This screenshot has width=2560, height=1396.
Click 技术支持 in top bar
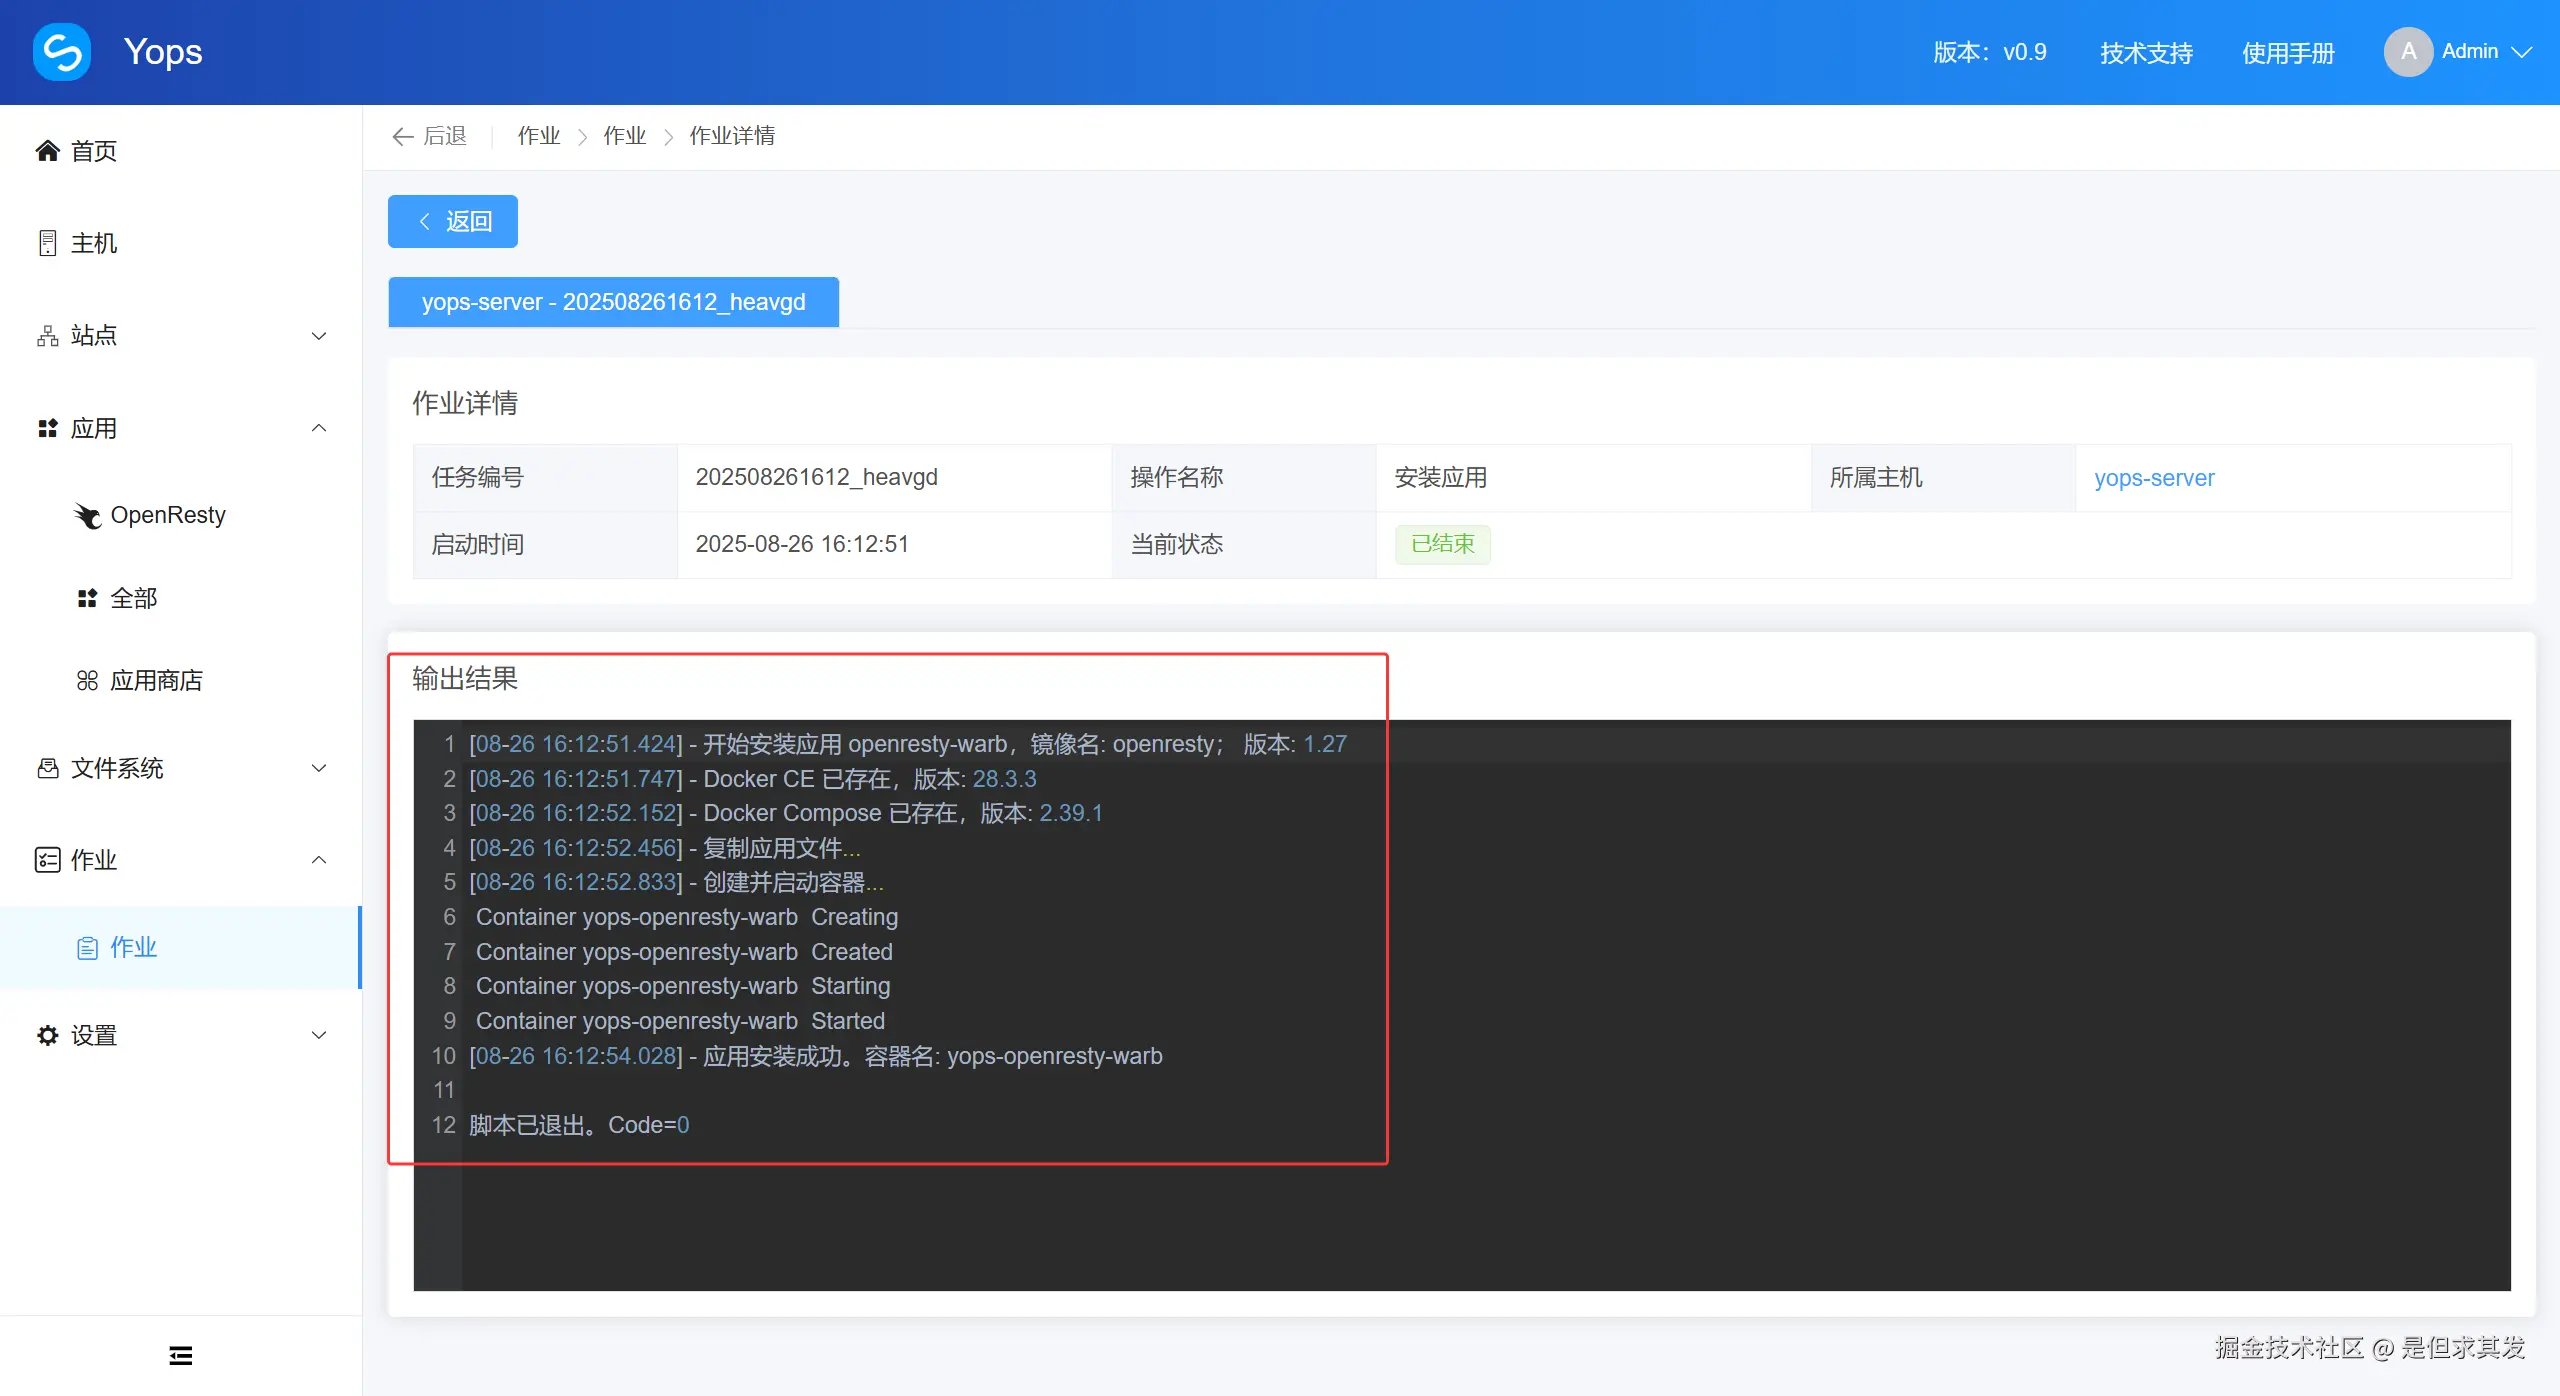coord(2146,52)
